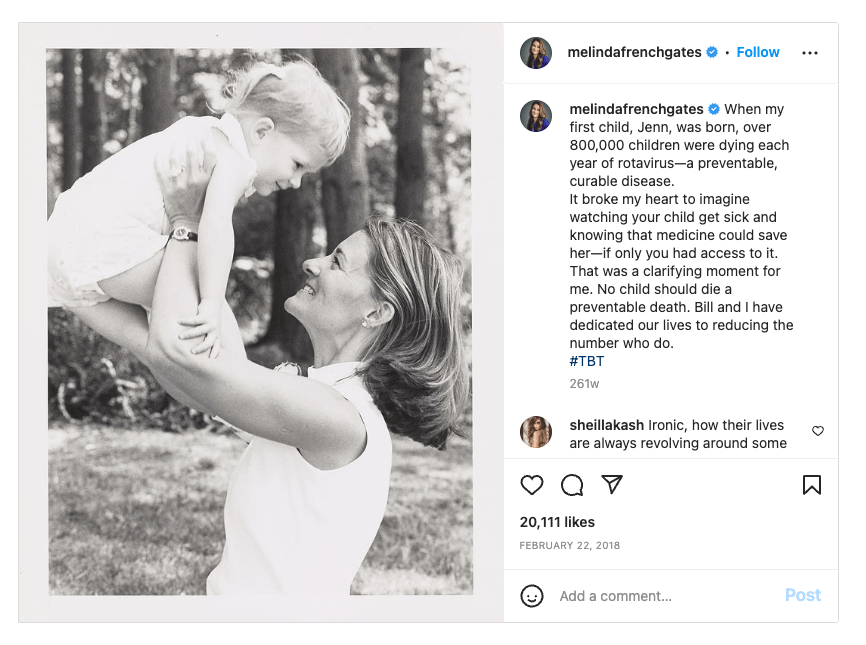
Task: Click the Add a comment field
Action: pos(660,596)
